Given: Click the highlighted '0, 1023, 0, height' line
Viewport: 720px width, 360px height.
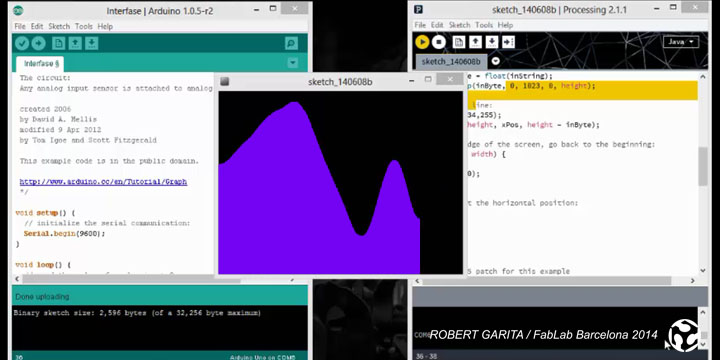Looking at the screenshot, I should pos(551,85).
